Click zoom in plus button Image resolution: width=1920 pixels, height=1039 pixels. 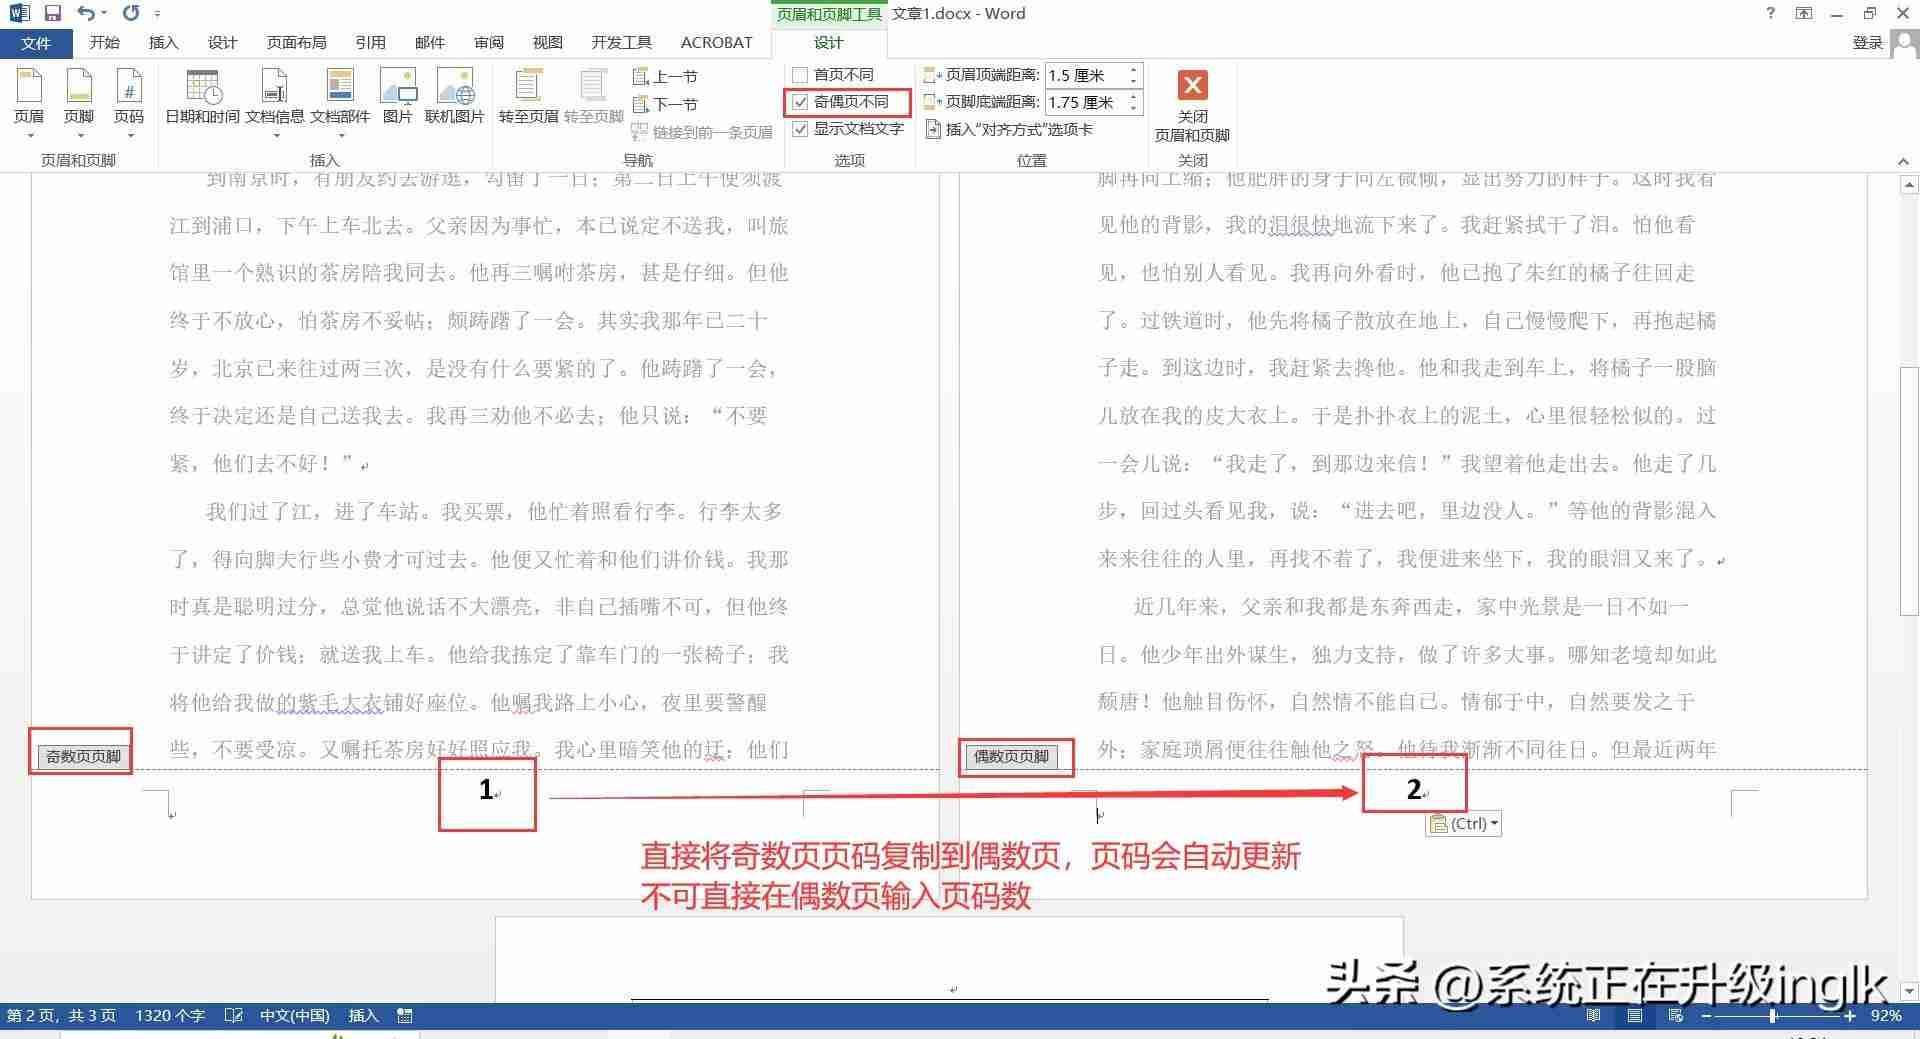pyautogui.click(x=1850, y=1016)
